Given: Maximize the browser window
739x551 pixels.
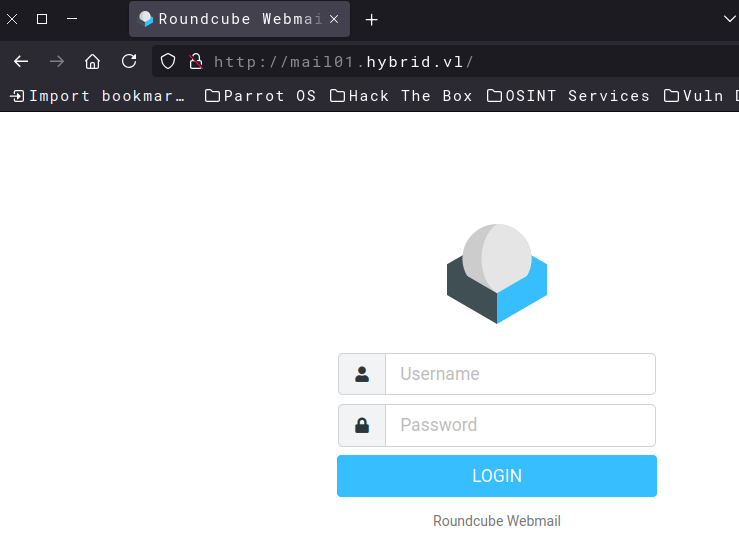Looking at the screenshot, I should coord(42,19).
